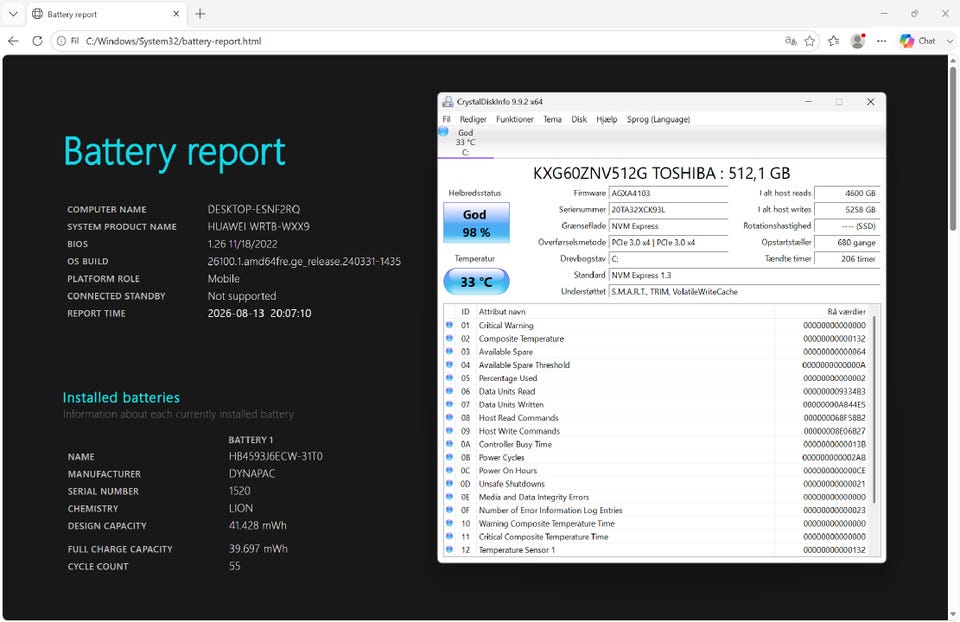Open the tab search dropdown arrow
960x622 pixels.
[x=13, y=13]
